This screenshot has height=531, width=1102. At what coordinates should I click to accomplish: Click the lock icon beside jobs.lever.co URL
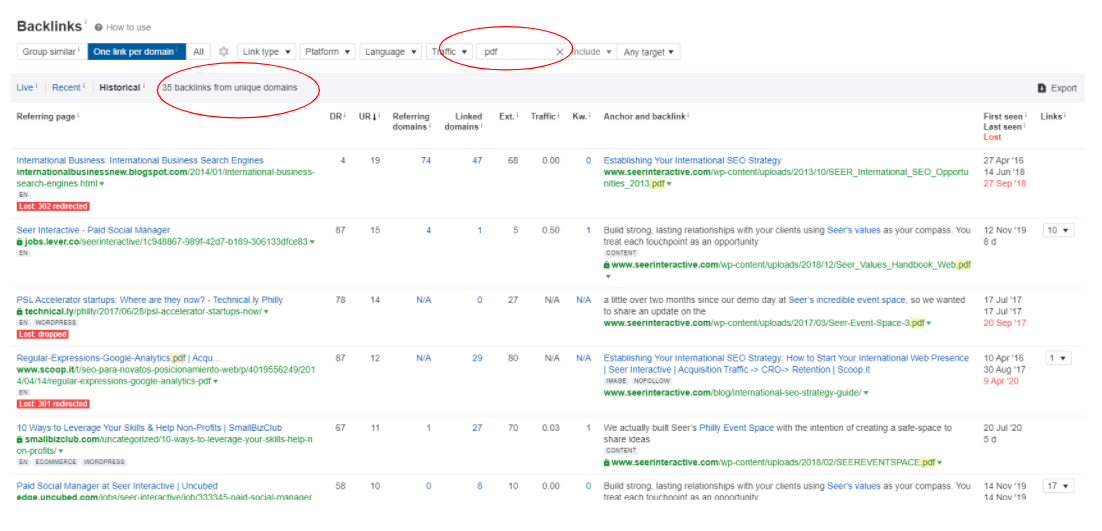[20, 242]
